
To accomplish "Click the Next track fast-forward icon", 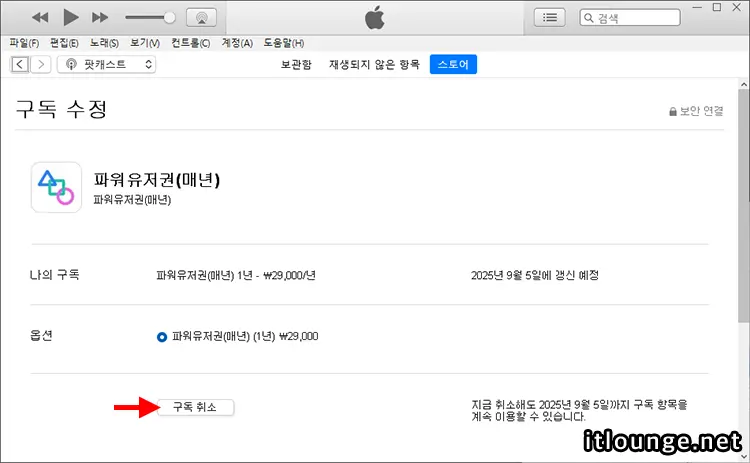I will (99, 17).
